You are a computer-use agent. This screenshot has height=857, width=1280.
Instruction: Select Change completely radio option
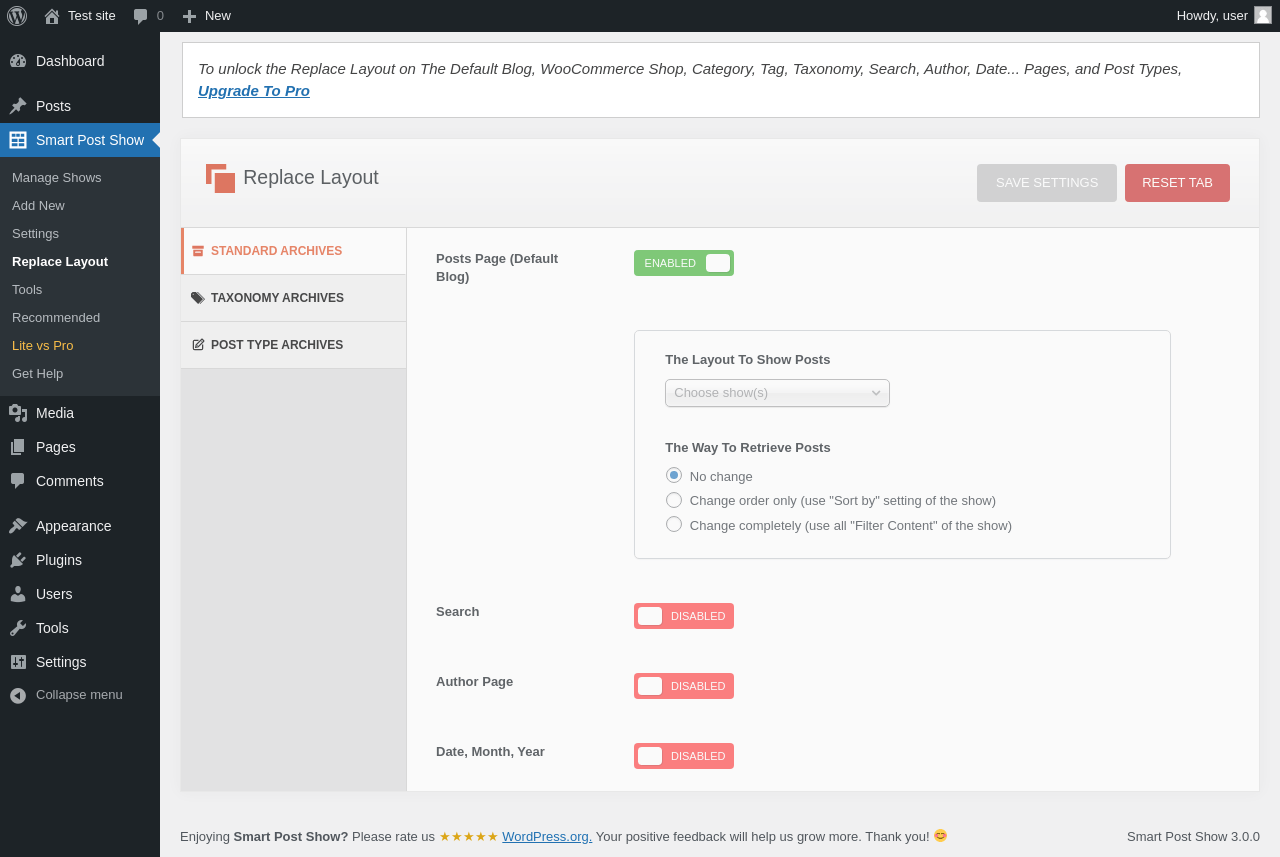pyautogui.click(x=674, y=524)
